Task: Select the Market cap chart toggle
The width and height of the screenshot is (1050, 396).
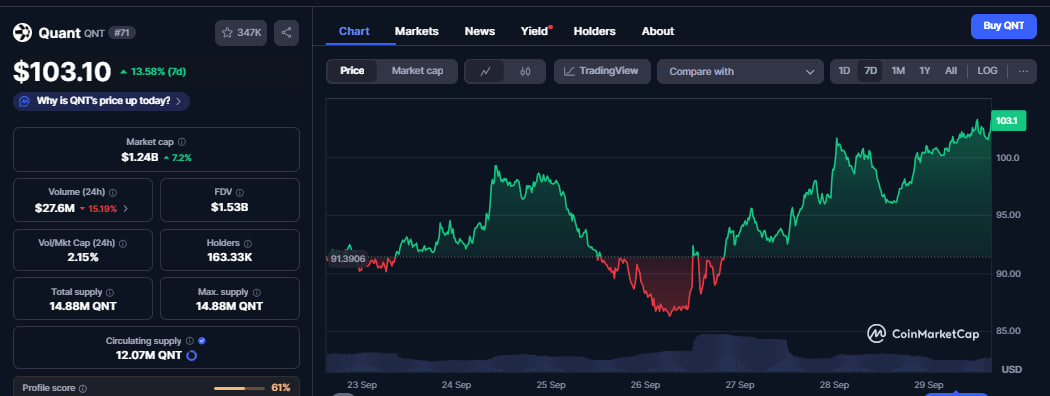Action: [x=417, y=71]
